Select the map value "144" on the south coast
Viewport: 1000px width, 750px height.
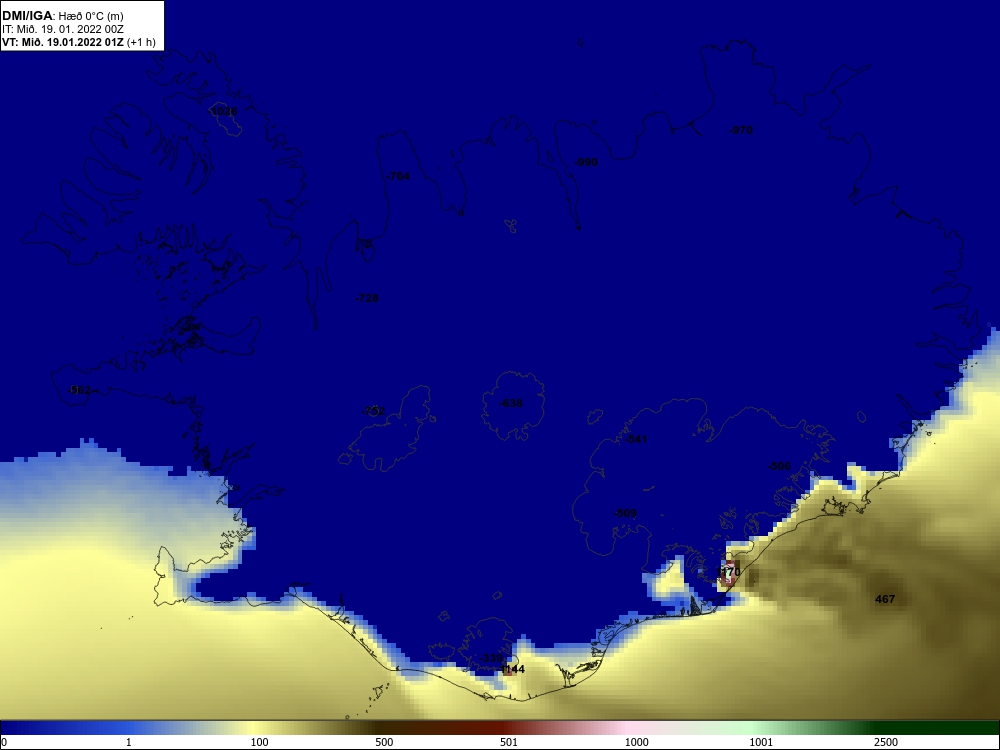514,669
